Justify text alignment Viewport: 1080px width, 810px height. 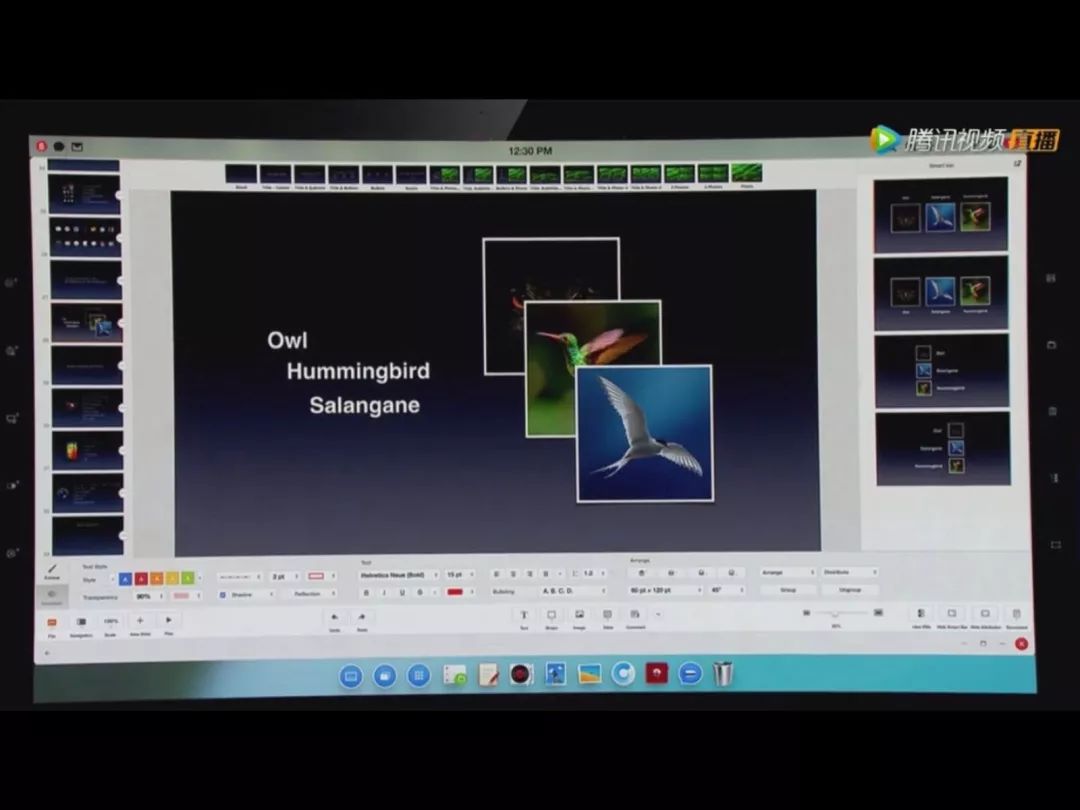click(546, 574)
